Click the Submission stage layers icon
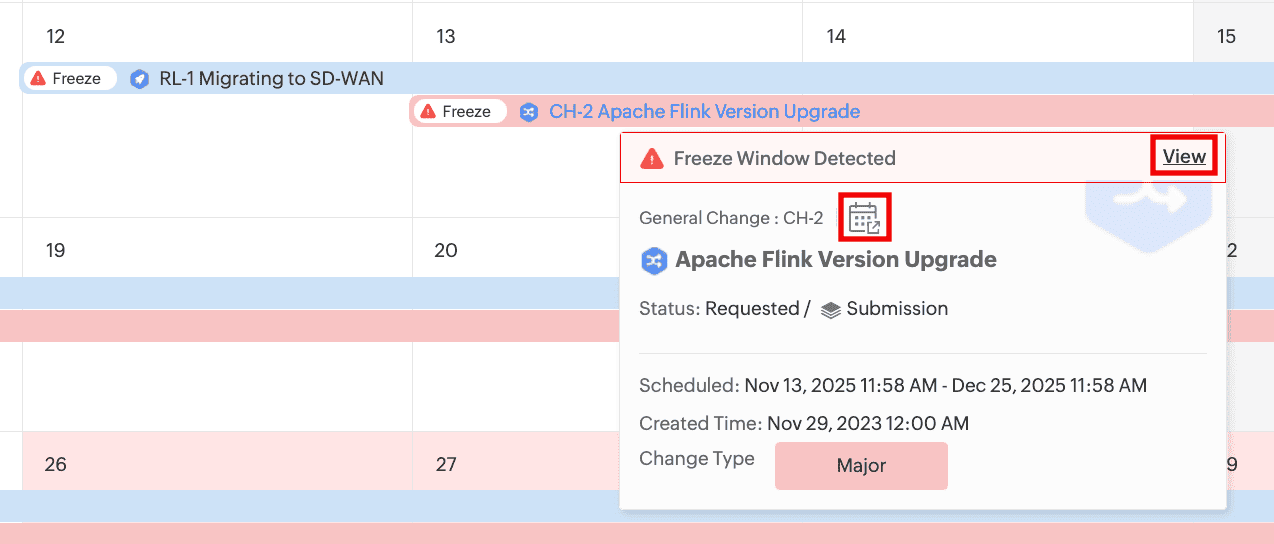Viewport: 1274px width, 544px height. tap(830, 310)
